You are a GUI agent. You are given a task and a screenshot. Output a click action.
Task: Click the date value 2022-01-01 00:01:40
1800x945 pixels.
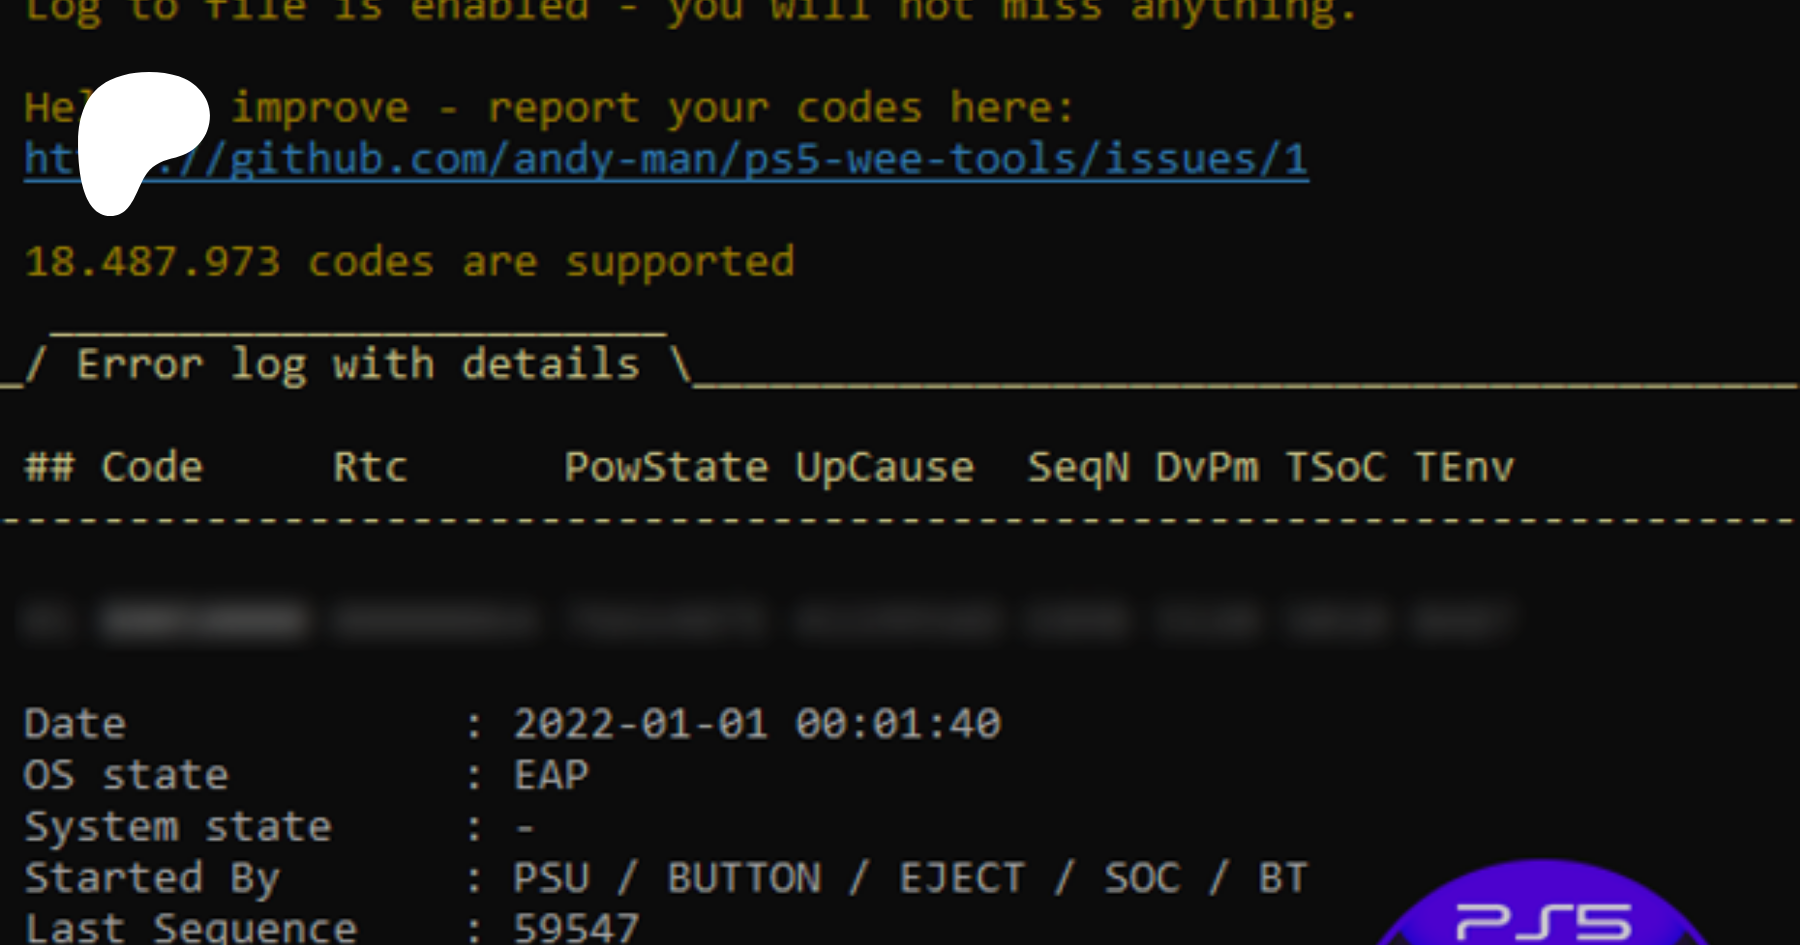pyautogui.click(x=757, y=724)
